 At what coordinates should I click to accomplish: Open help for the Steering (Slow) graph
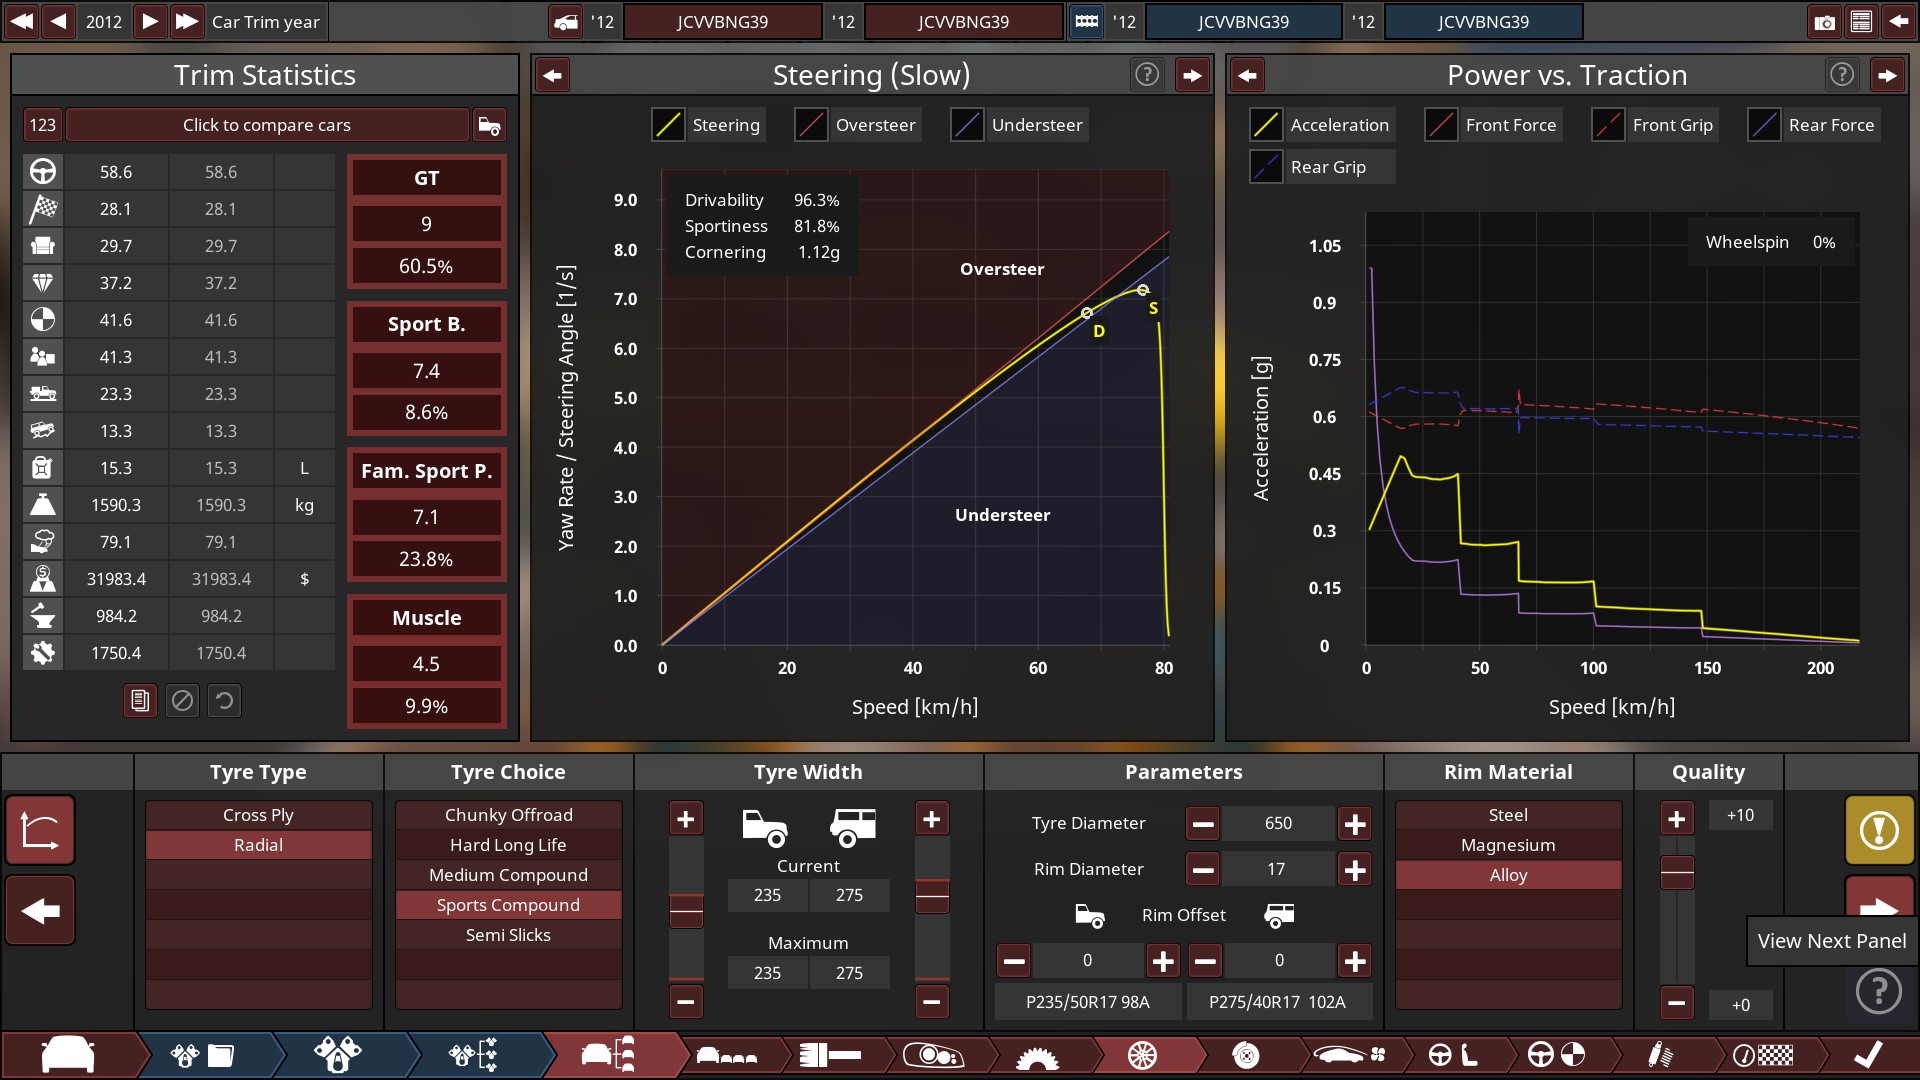1147,74
